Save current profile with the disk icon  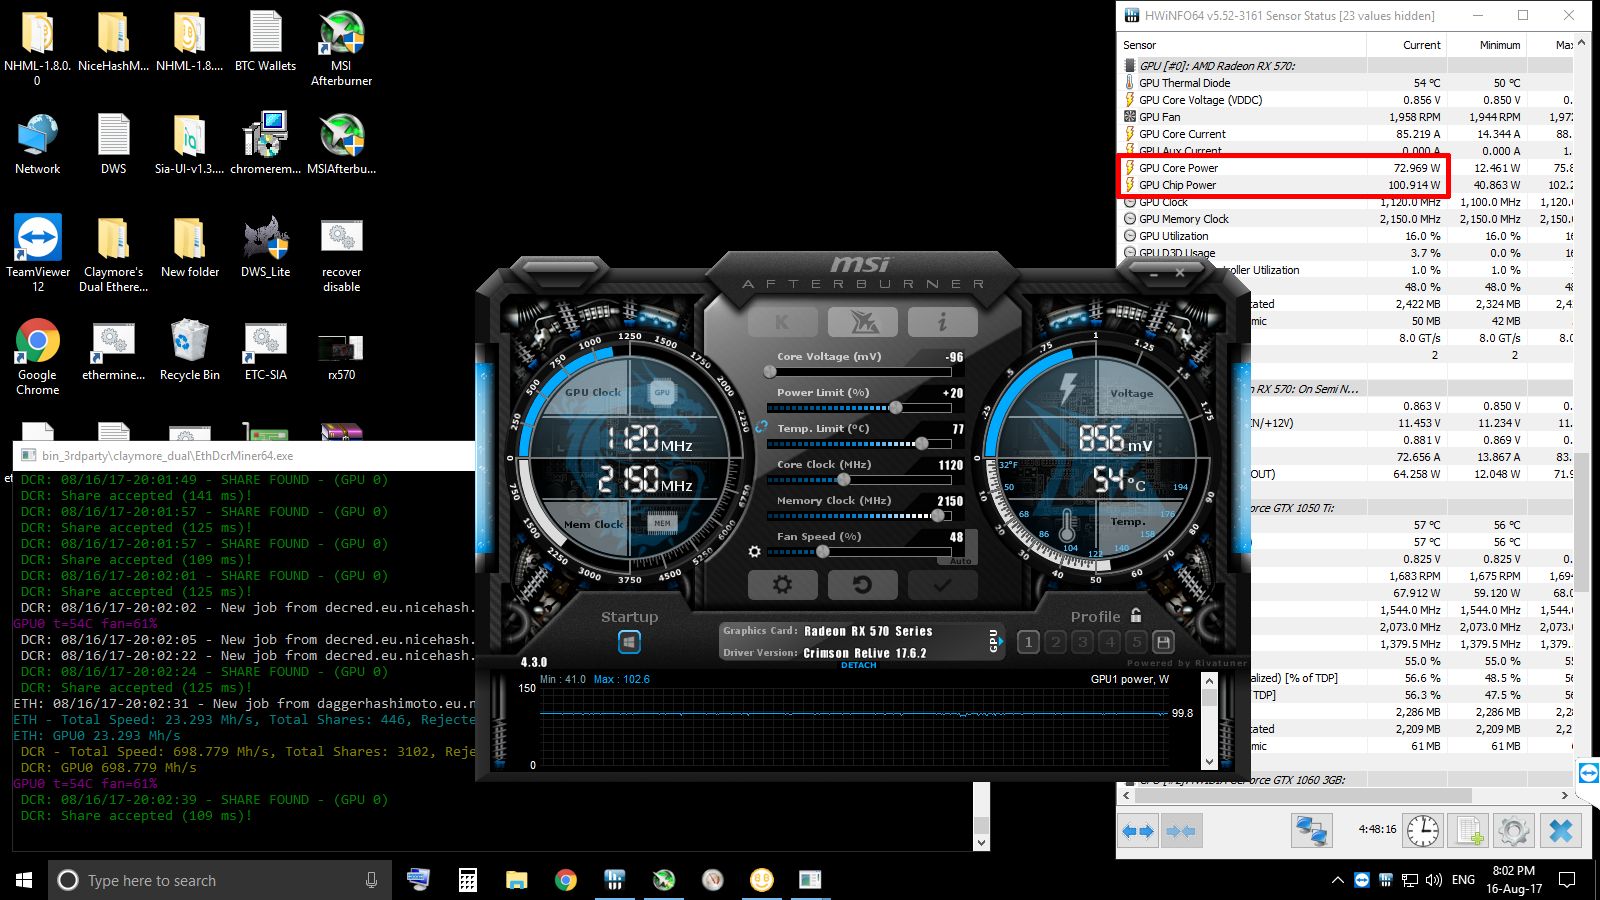point(1162,641)
